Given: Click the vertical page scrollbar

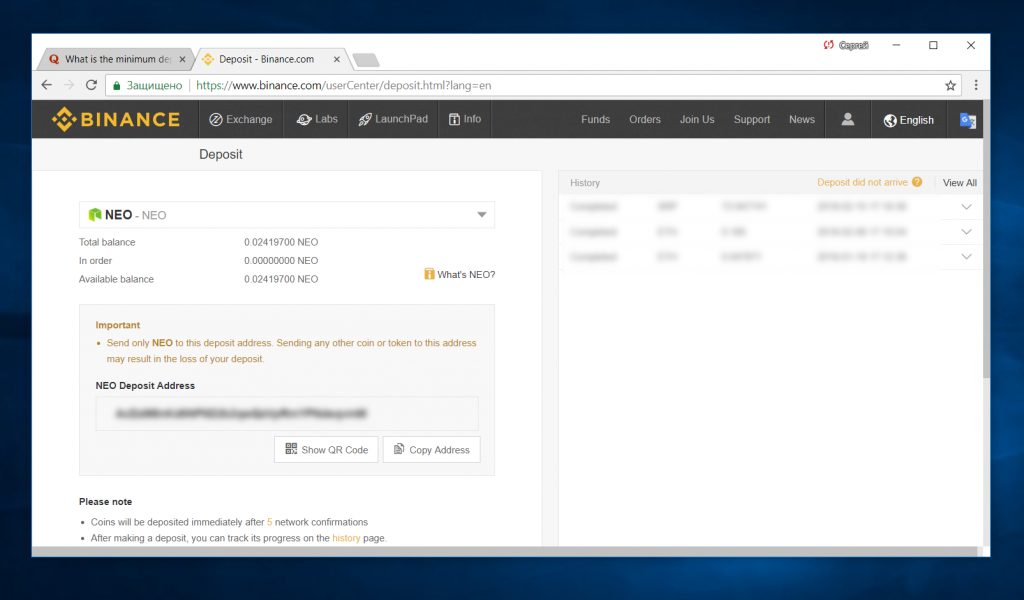Looking at the screenshot, I should coord(986,238).
